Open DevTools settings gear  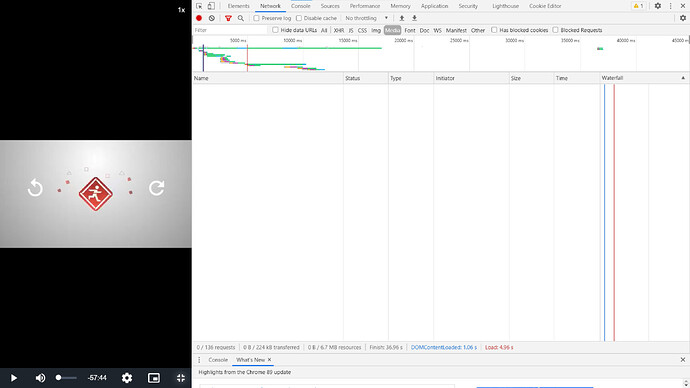pos(657,6)
